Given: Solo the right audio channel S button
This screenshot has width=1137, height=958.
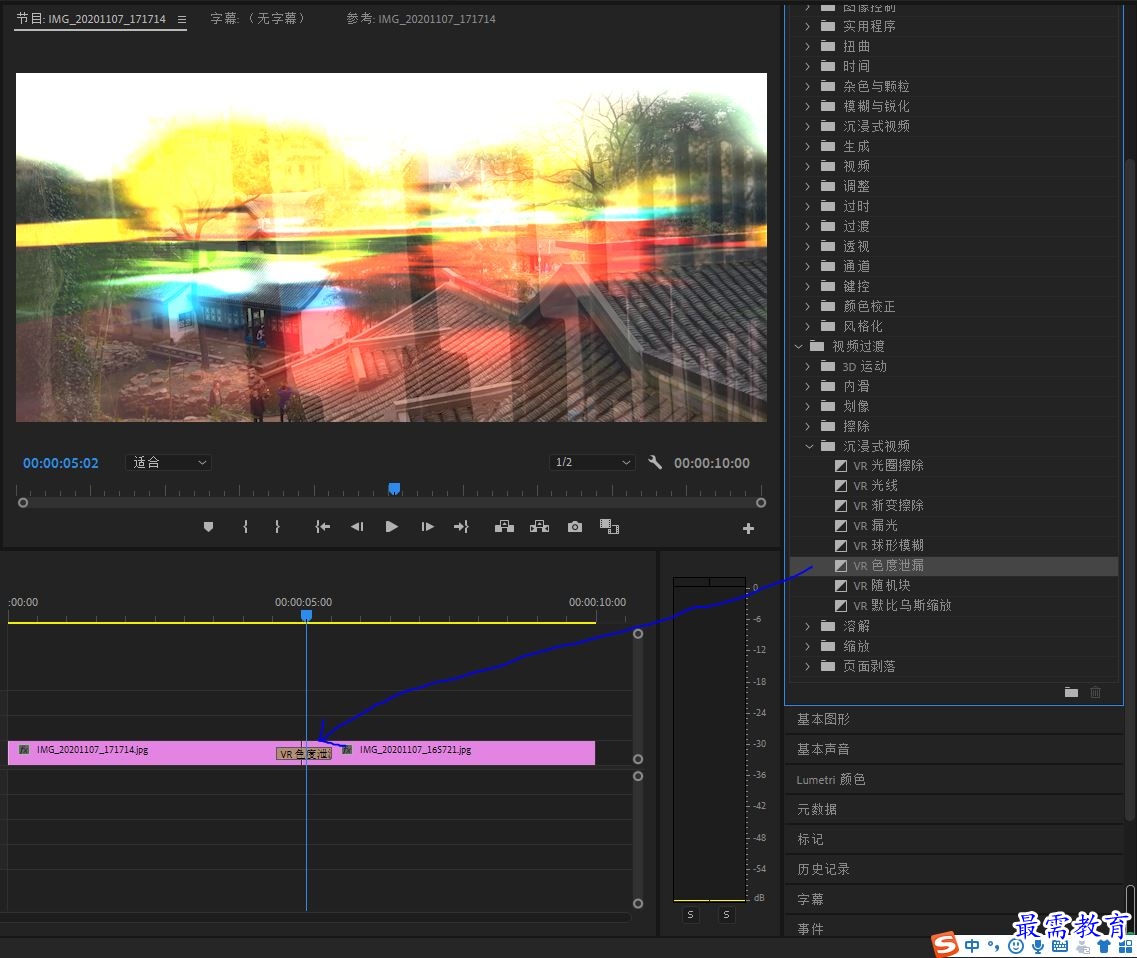Looking at the screenshot, I should [x=726, y=914].
